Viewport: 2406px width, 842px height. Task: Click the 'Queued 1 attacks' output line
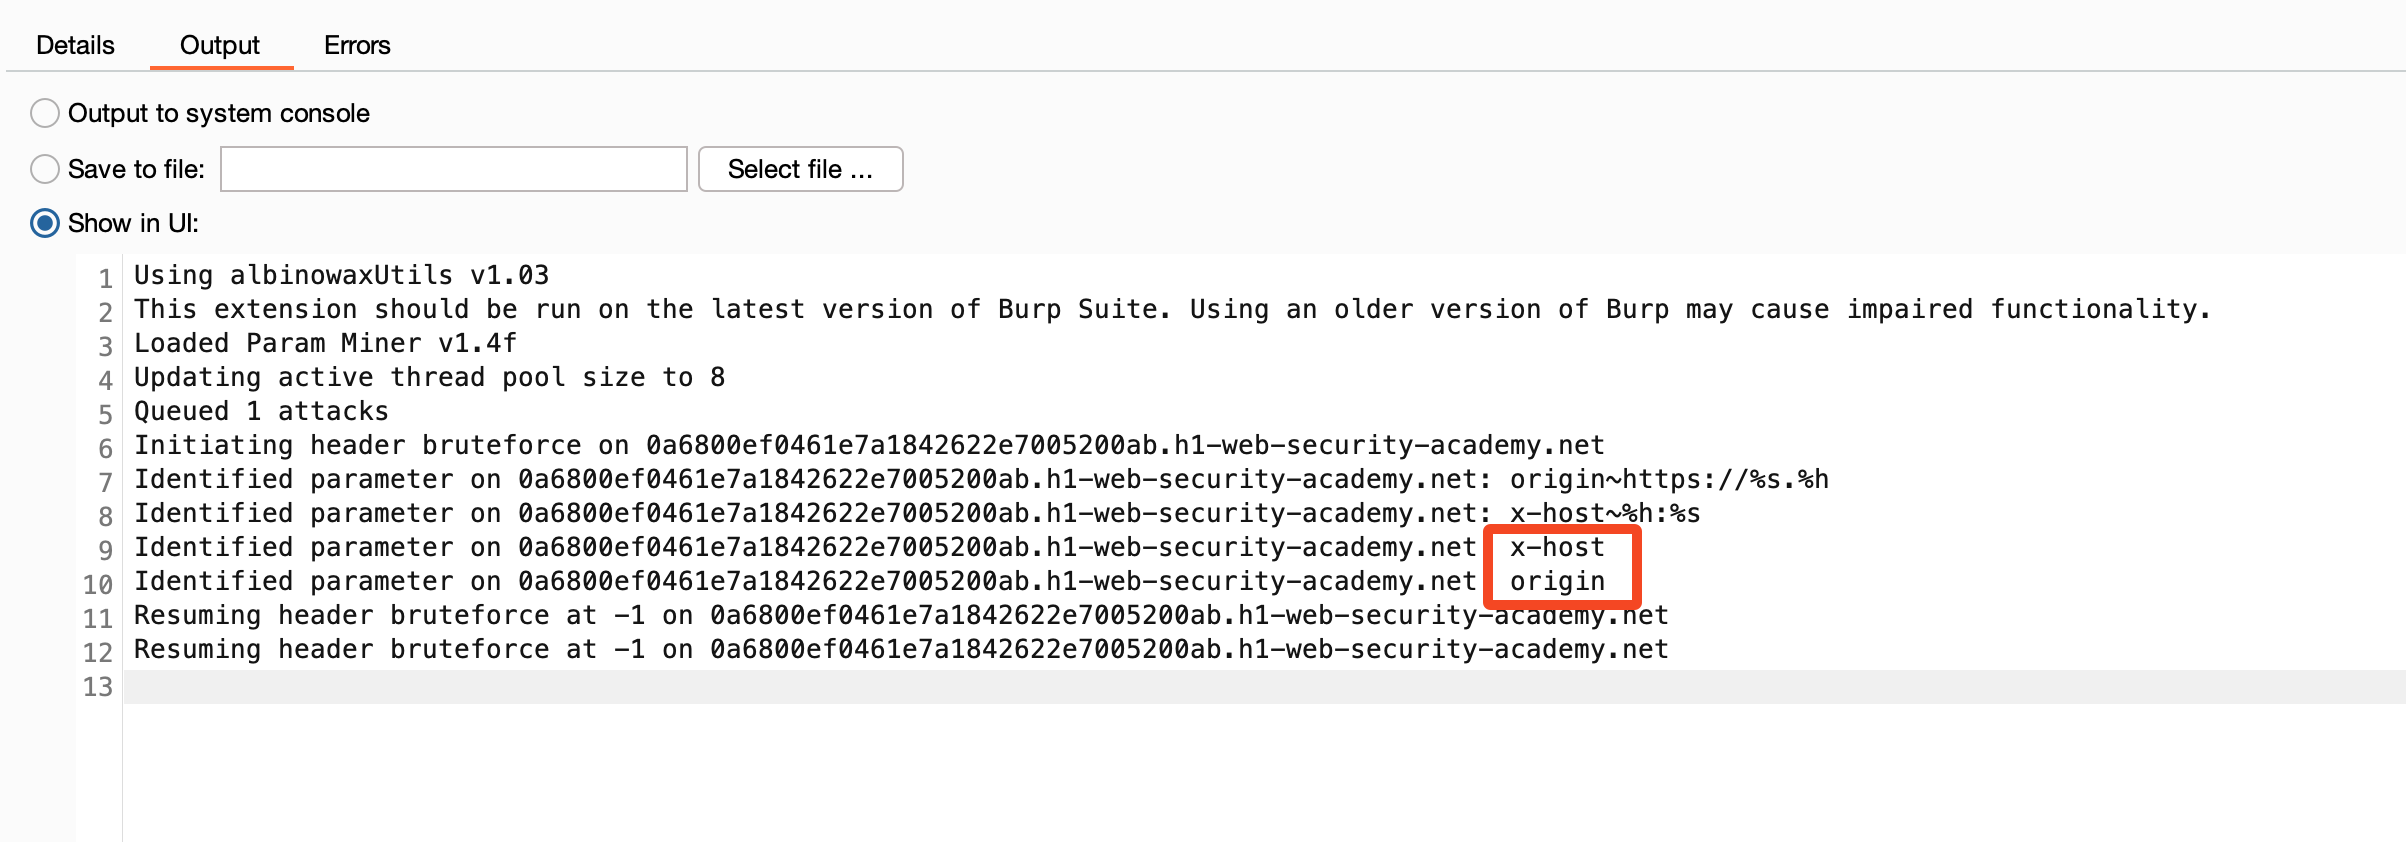tap(261, 411)
